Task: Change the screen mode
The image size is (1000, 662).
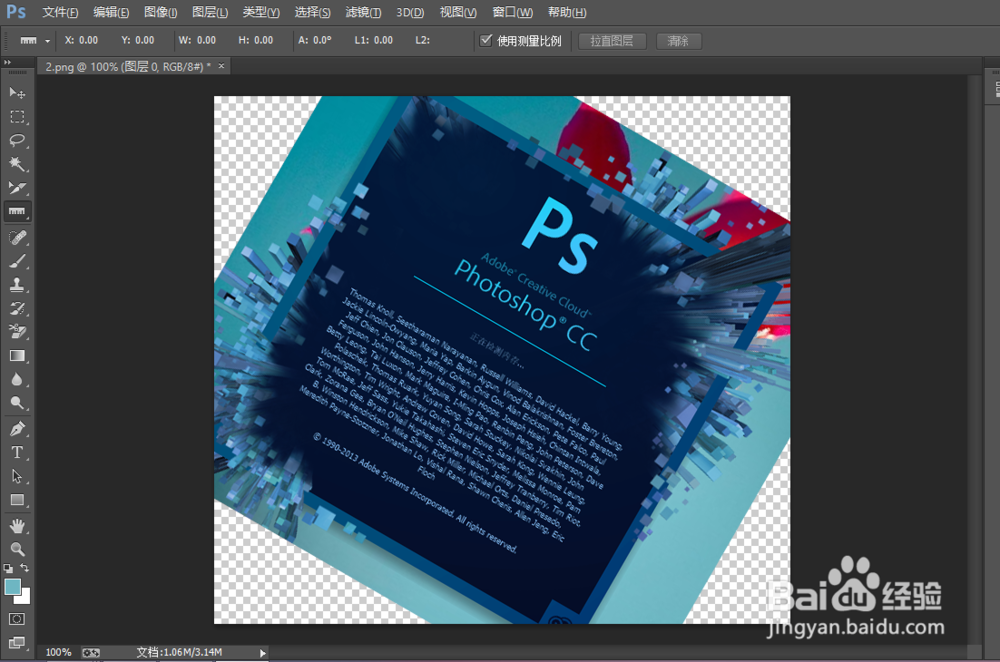Action: pyautogui.click(x=17, y=642)
